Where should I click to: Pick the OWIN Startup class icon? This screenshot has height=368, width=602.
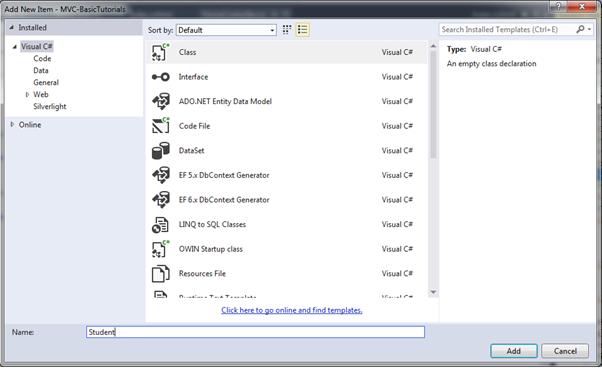pyautogui.click(x=160, y=249)
